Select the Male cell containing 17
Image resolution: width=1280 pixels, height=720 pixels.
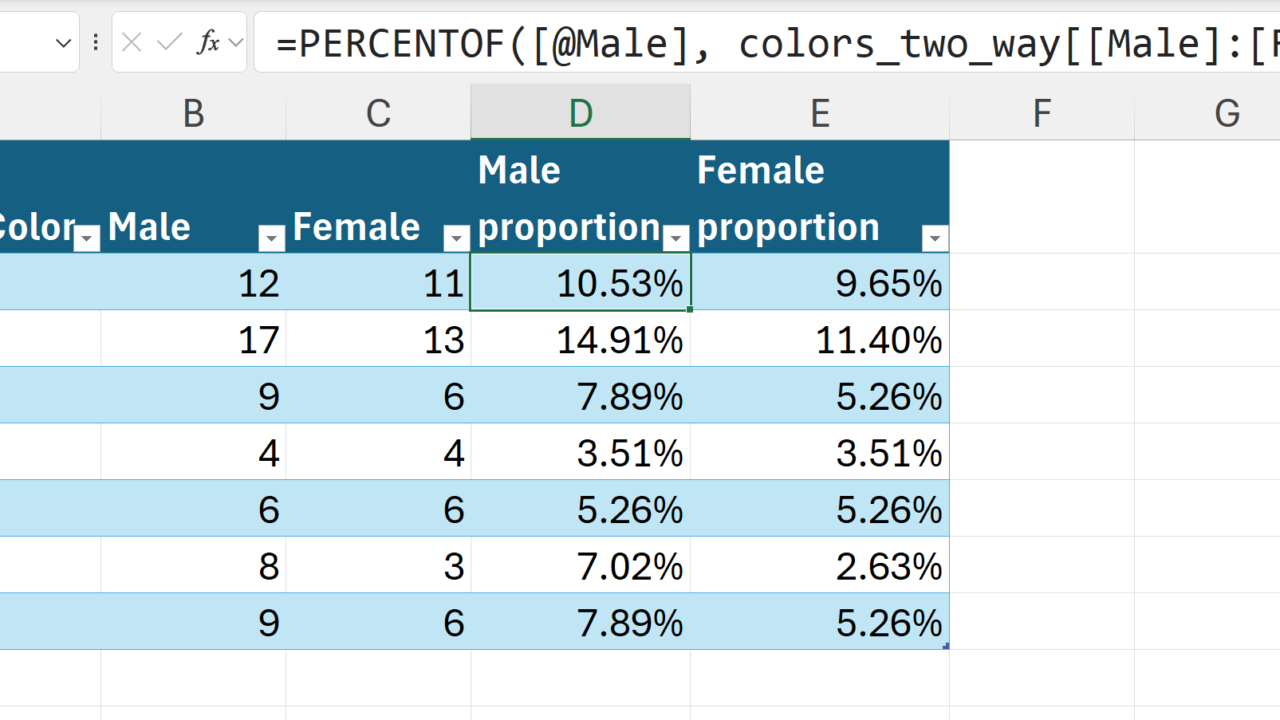pos(193,341)
